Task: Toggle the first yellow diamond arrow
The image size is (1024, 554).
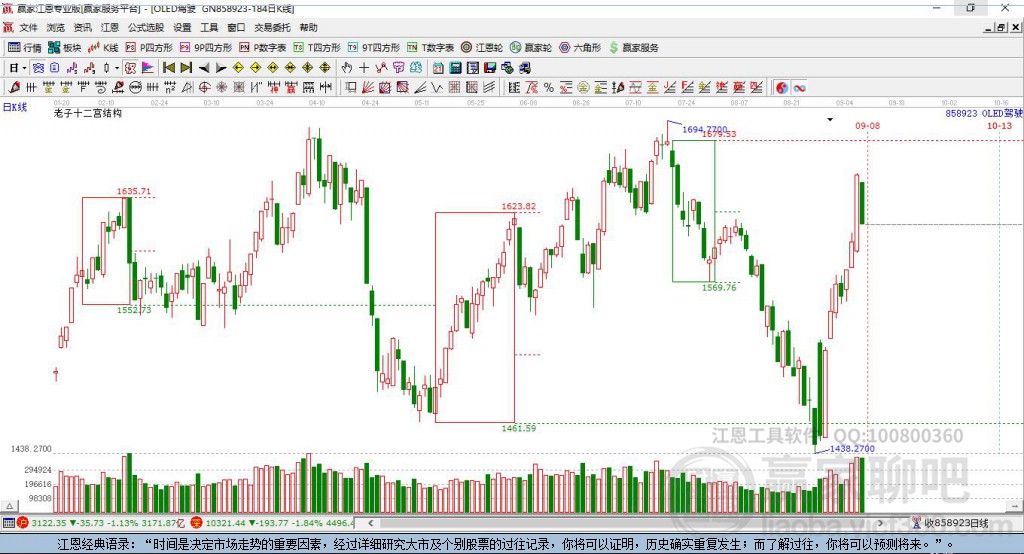Action: (x=238, y=68)
